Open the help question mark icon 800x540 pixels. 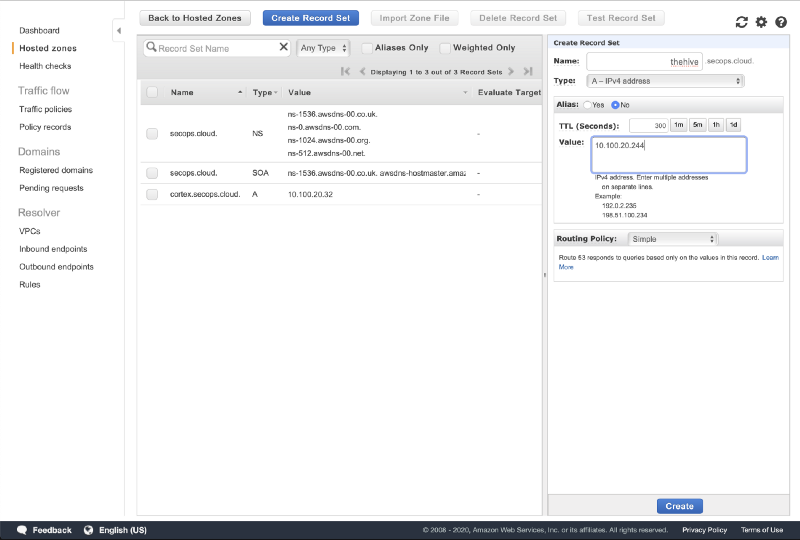tap(781, 22)
